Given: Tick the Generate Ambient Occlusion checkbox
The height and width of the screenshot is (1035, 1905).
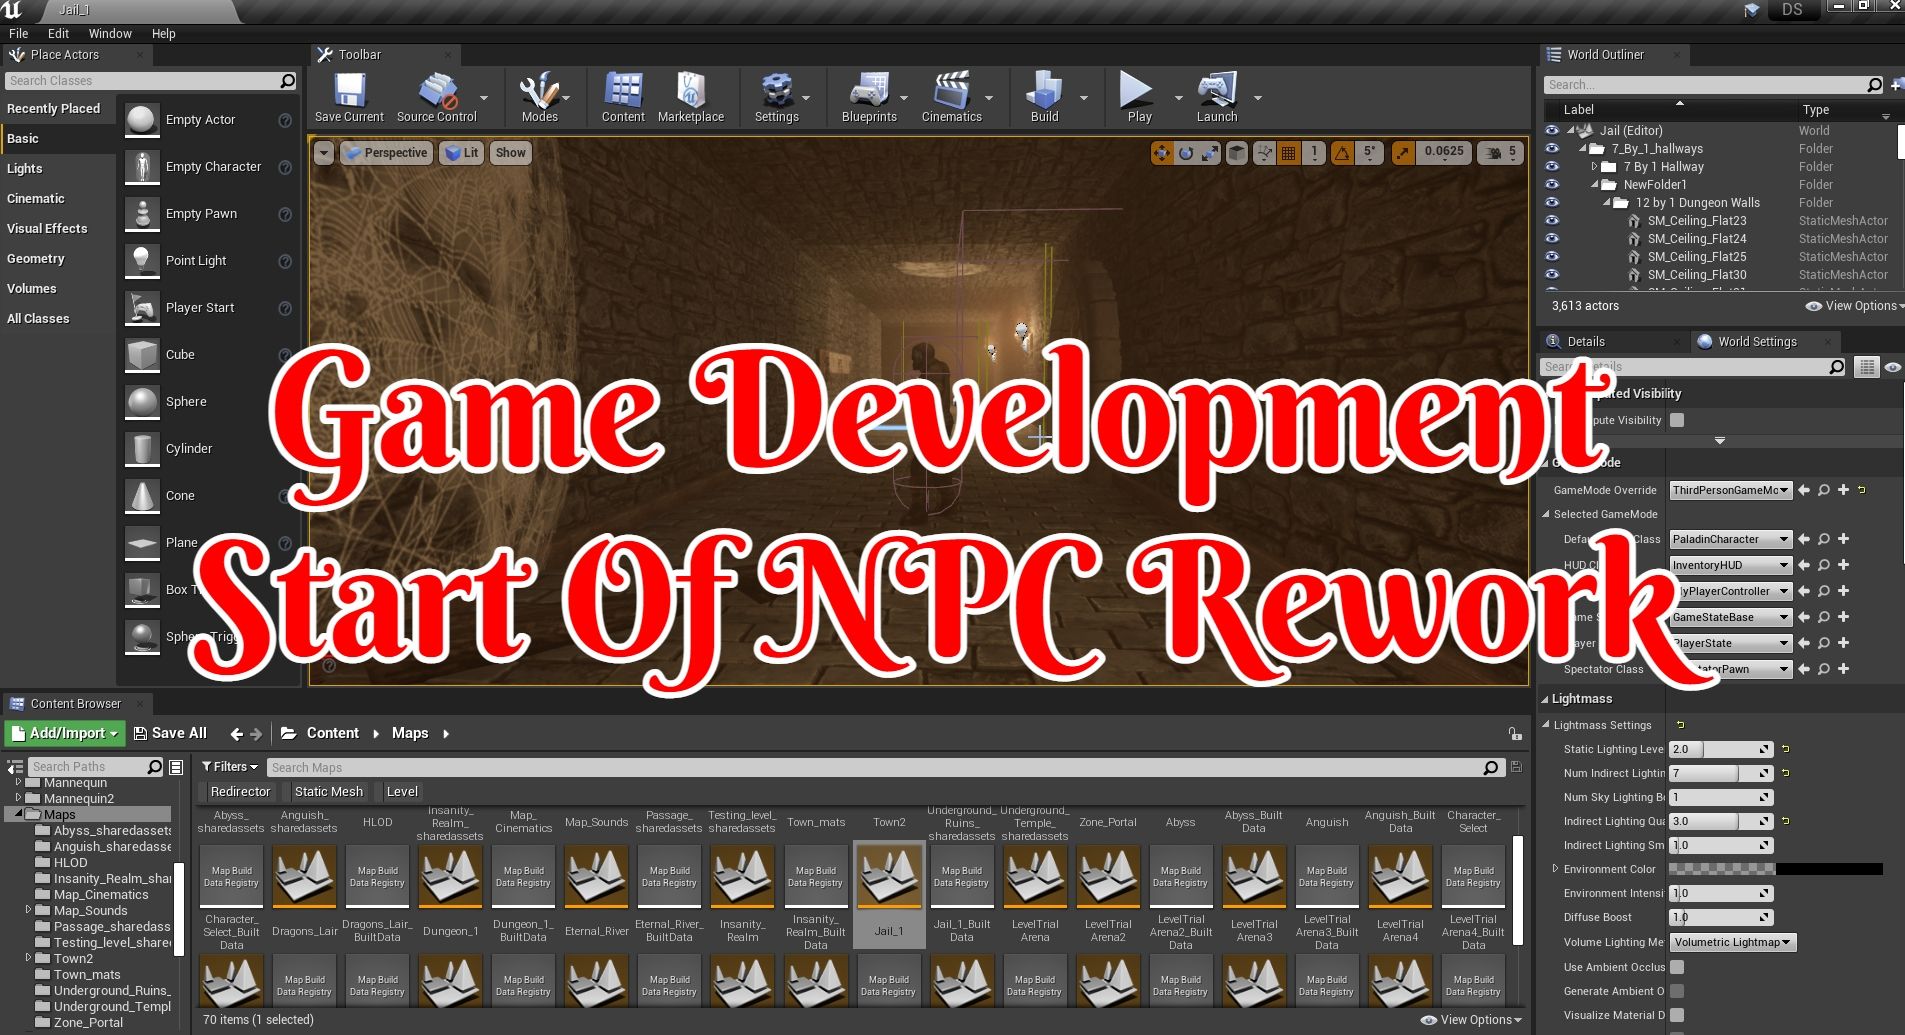Looking at the screenshot, I should click(x=1677, y=991).
